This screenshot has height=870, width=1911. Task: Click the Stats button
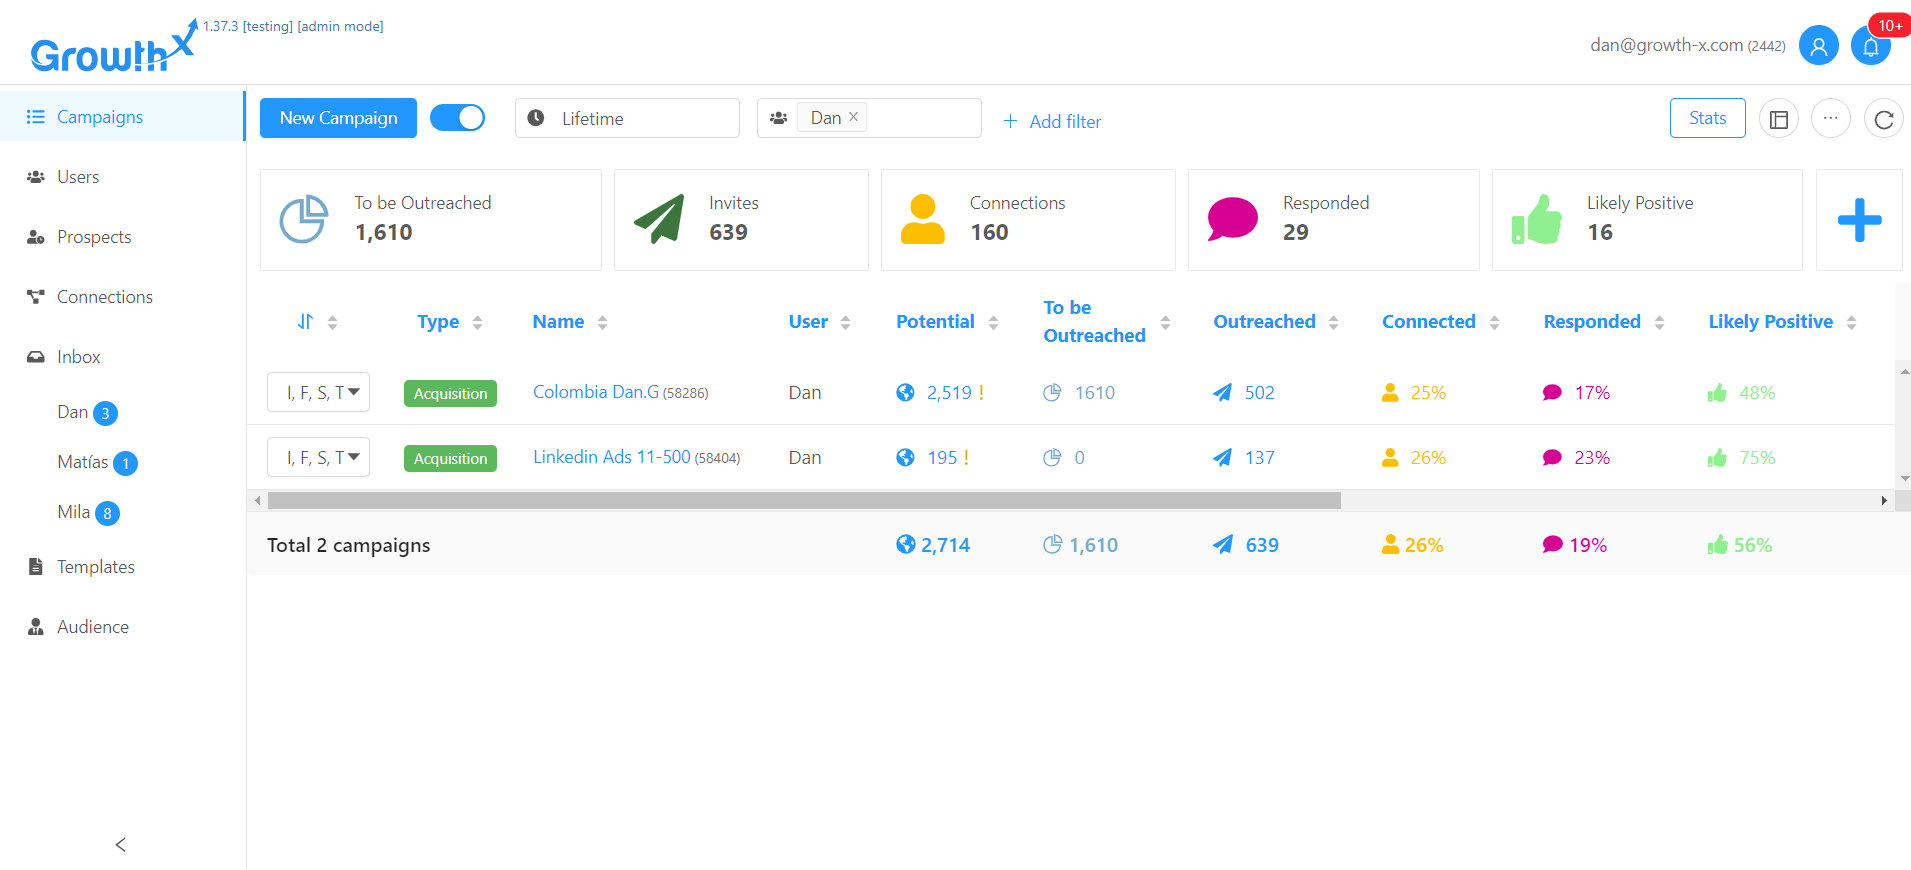tap(1707, 118)
